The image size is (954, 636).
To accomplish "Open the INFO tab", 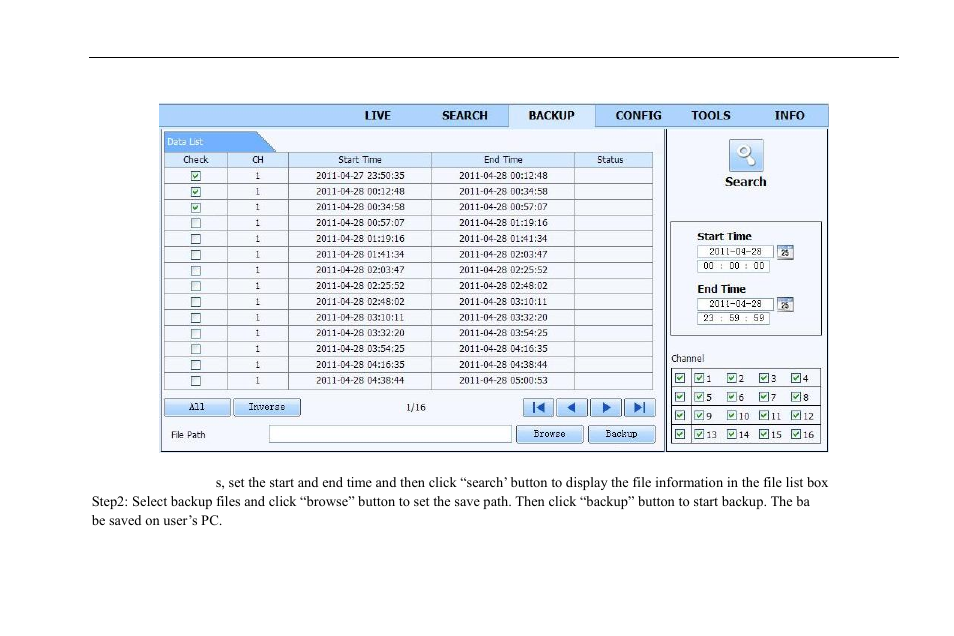I will (789, 116).
